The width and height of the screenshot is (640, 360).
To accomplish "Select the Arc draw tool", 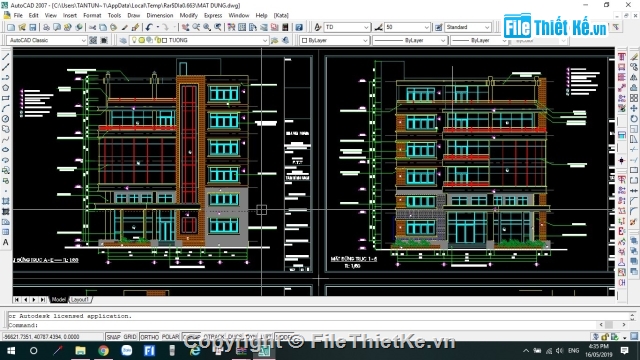I will tap(5, 108).
